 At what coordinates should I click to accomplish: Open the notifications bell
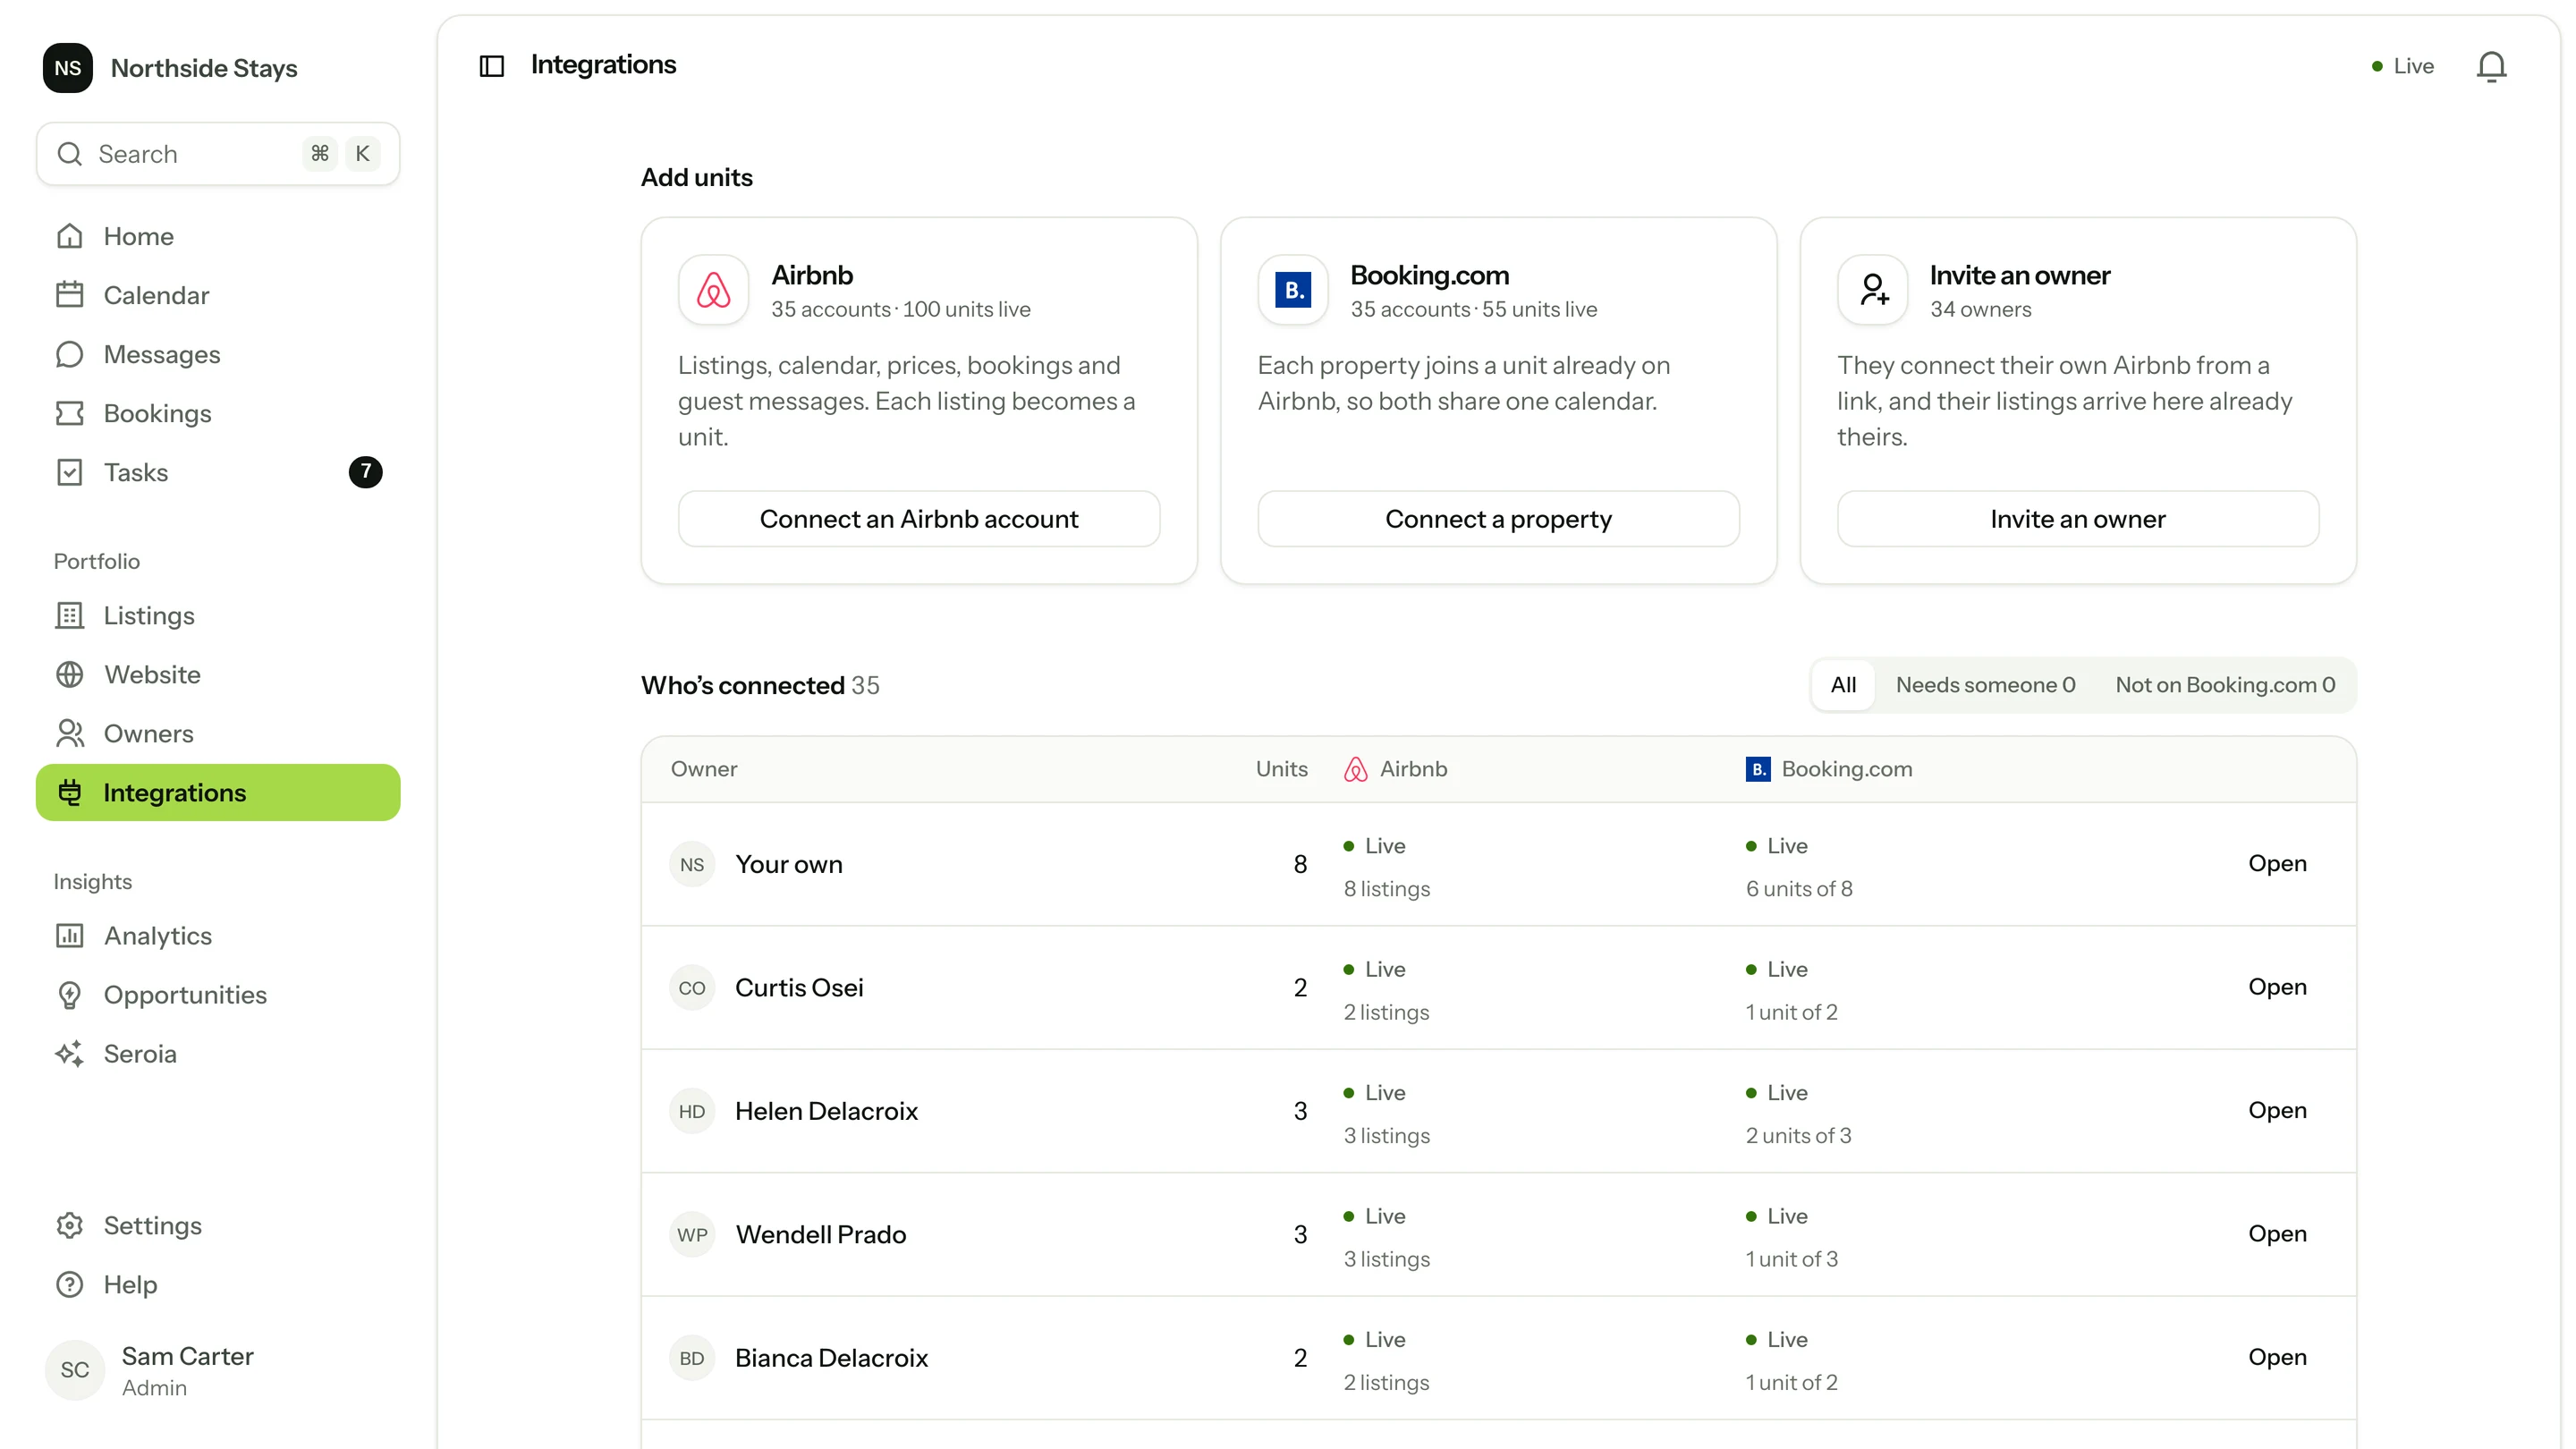tap(2491, 66)
